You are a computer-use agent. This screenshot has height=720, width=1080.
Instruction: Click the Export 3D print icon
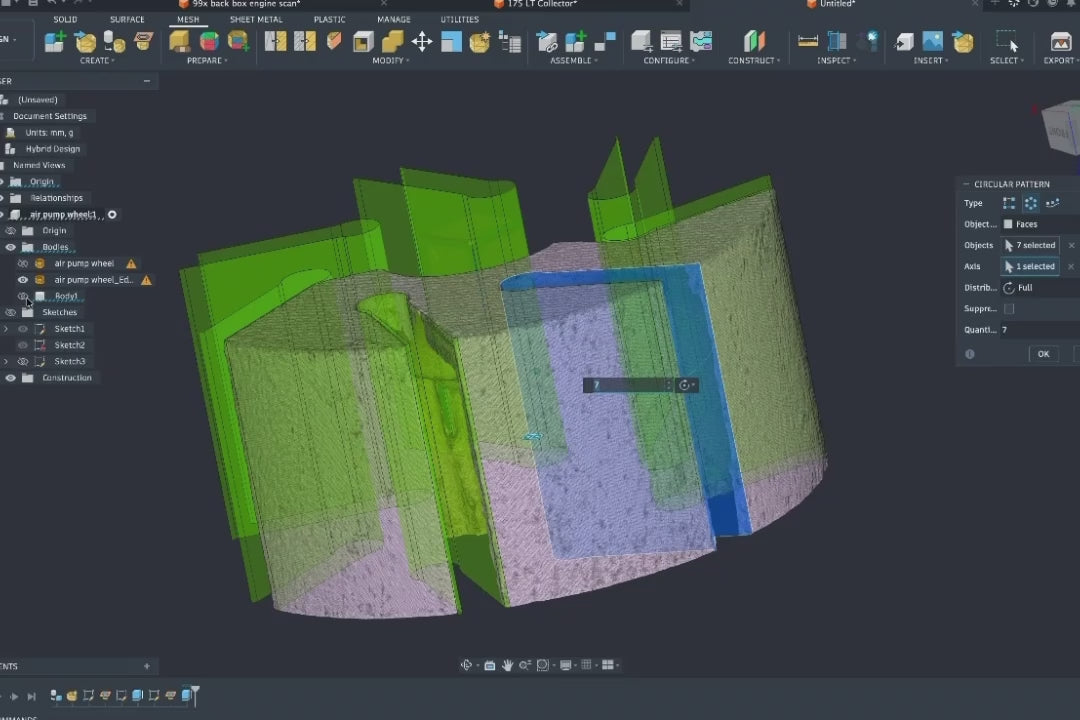(x=1061, y=42)
